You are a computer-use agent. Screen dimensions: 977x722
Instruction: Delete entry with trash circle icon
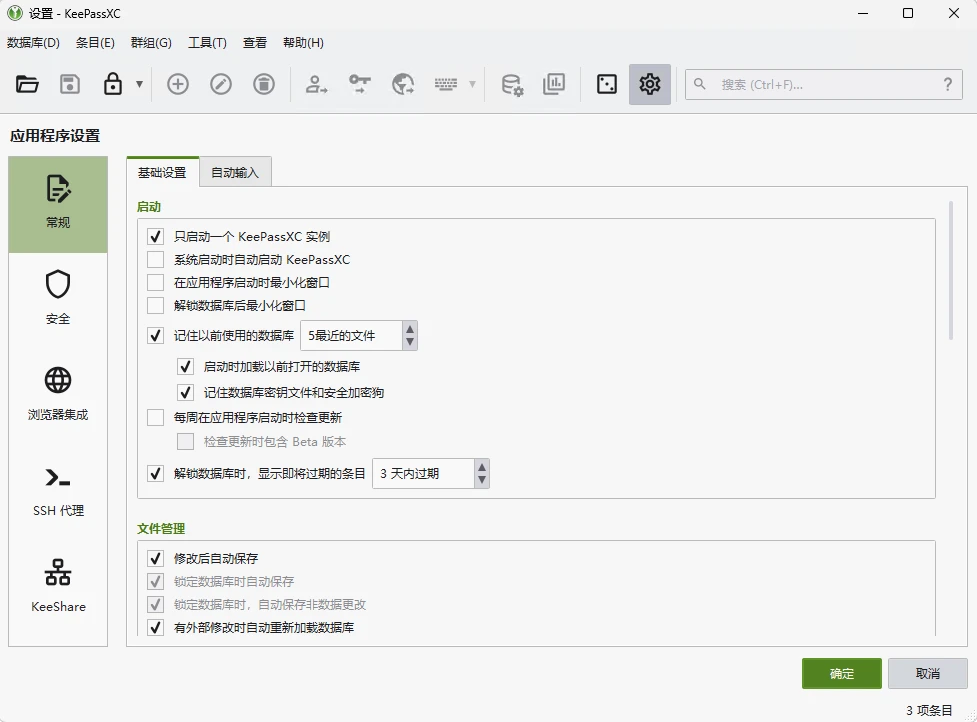264,84
